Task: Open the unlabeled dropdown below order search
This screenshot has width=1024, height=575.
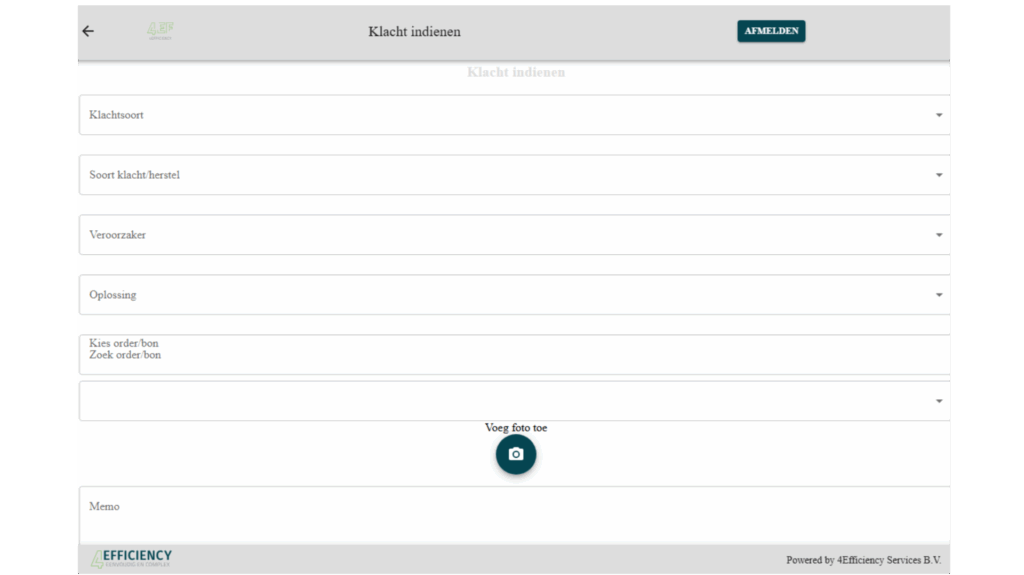Action: (x=500, y=401)
